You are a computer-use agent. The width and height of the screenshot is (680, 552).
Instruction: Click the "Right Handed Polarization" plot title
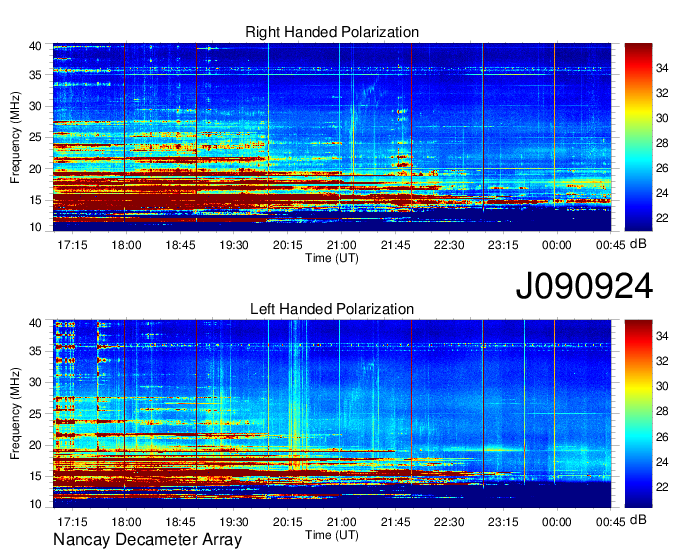coord(332,32)
